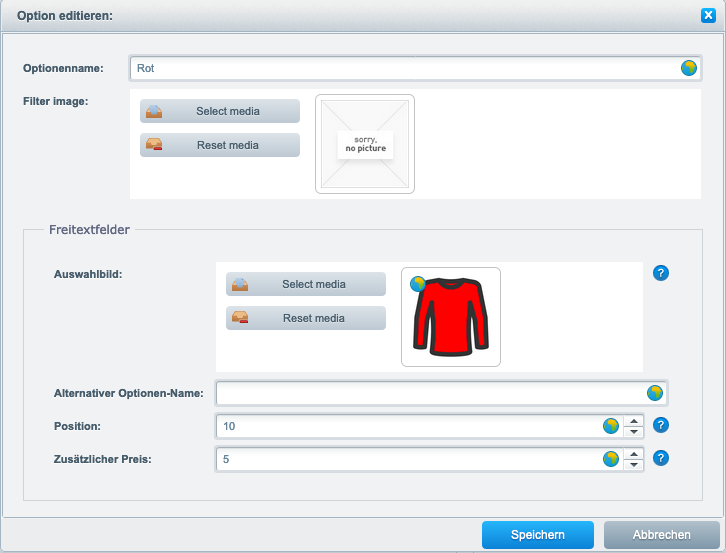Reset media for Filter image
Viewport: 726px width, 553px height.
(x=220, y=145)
